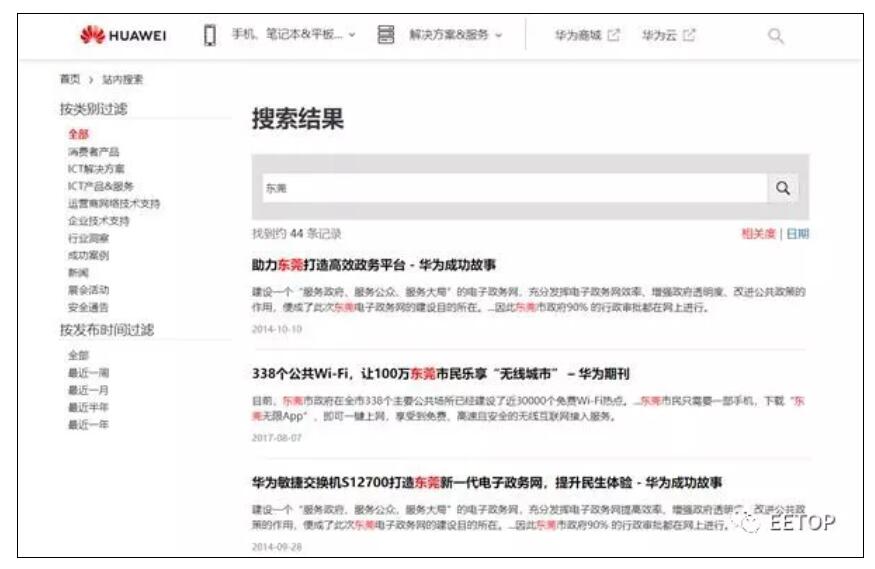Click the external link icon beside 华为云

tap(689, 35)
